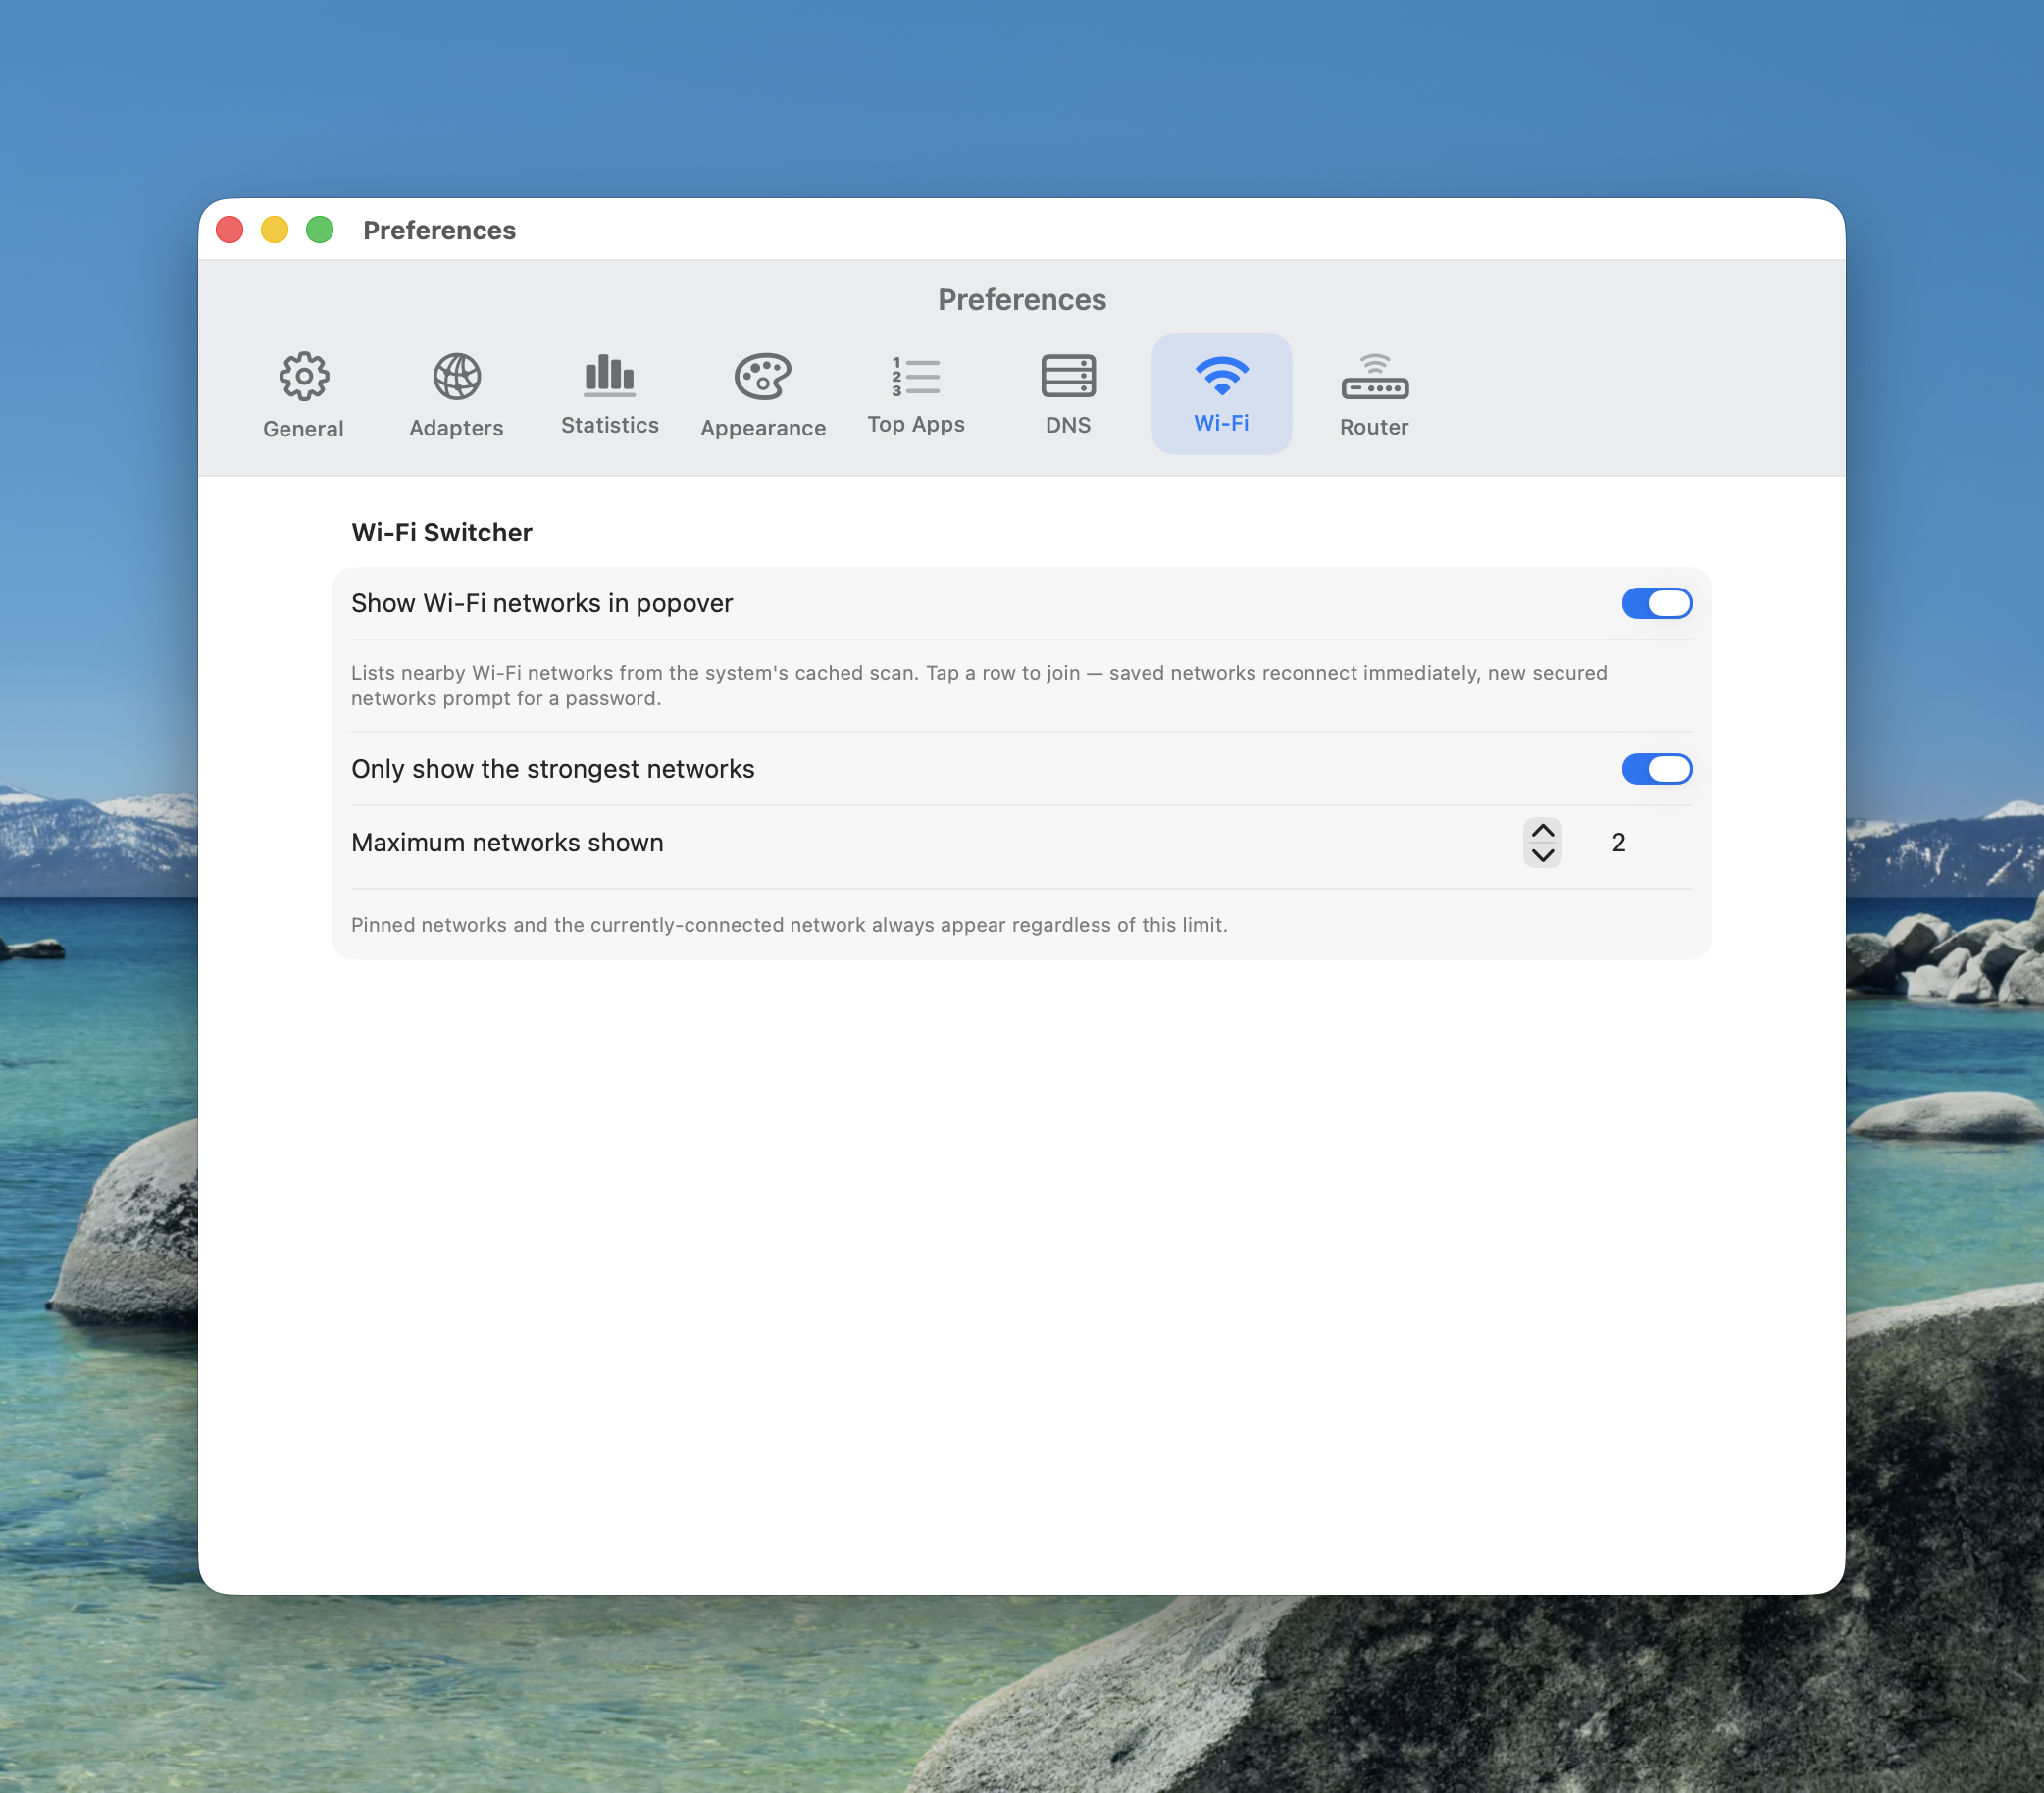This screenshot has width=2044, height=1793.
Task: Open the Statistics bar chart tab
Action: pos(609,395)
